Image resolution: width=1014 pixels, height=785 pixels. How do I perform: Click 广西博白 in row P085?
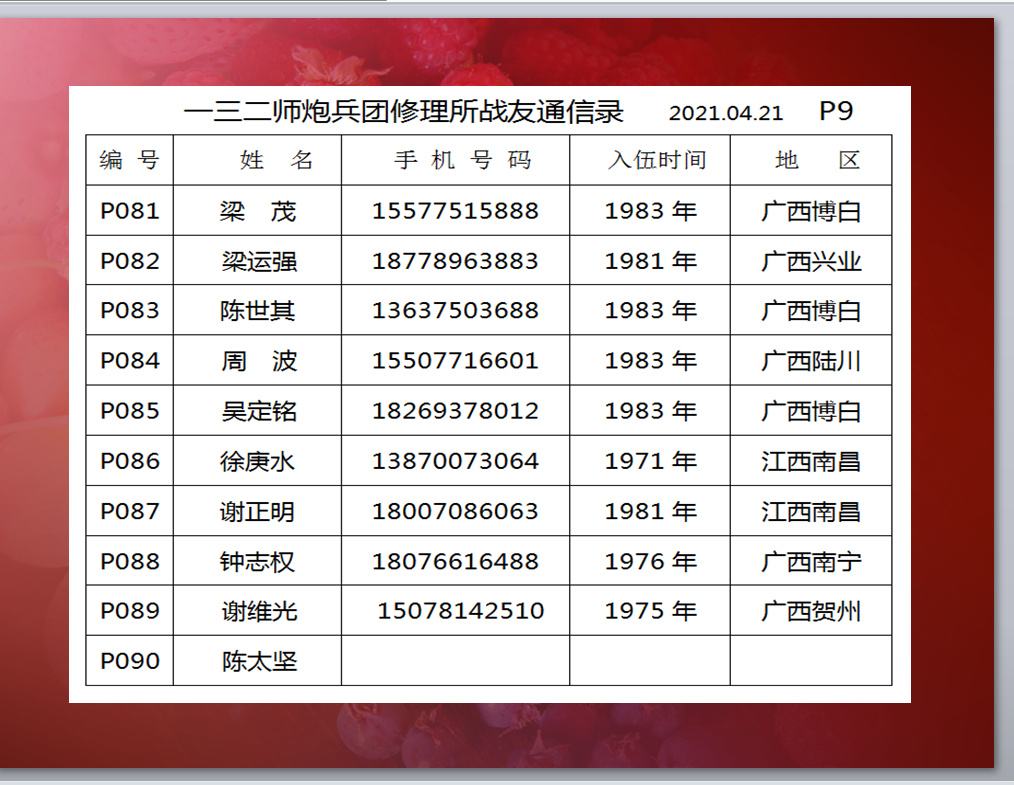[811, 411]
